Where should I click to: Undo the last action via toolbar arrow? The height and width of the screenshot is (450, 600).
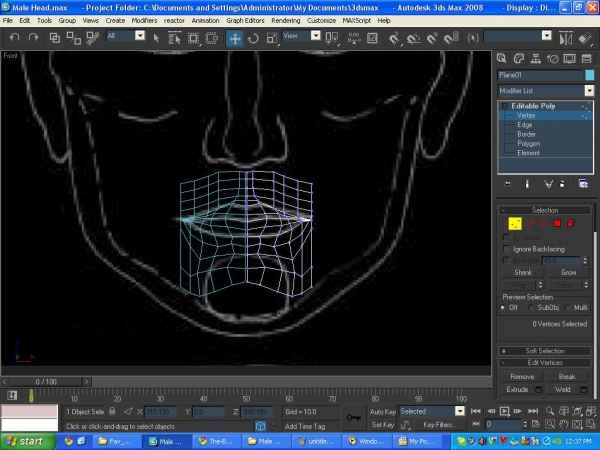click(x=15, y=38)
